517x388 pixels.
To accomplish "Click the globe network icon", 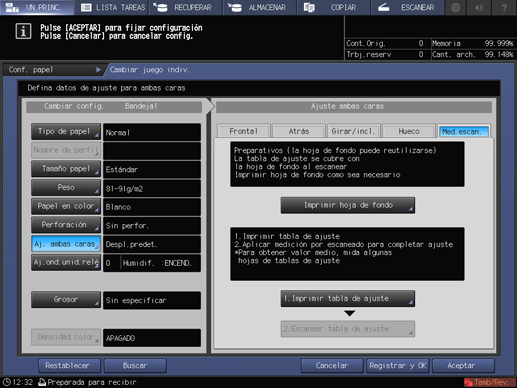I will point(455,7).
